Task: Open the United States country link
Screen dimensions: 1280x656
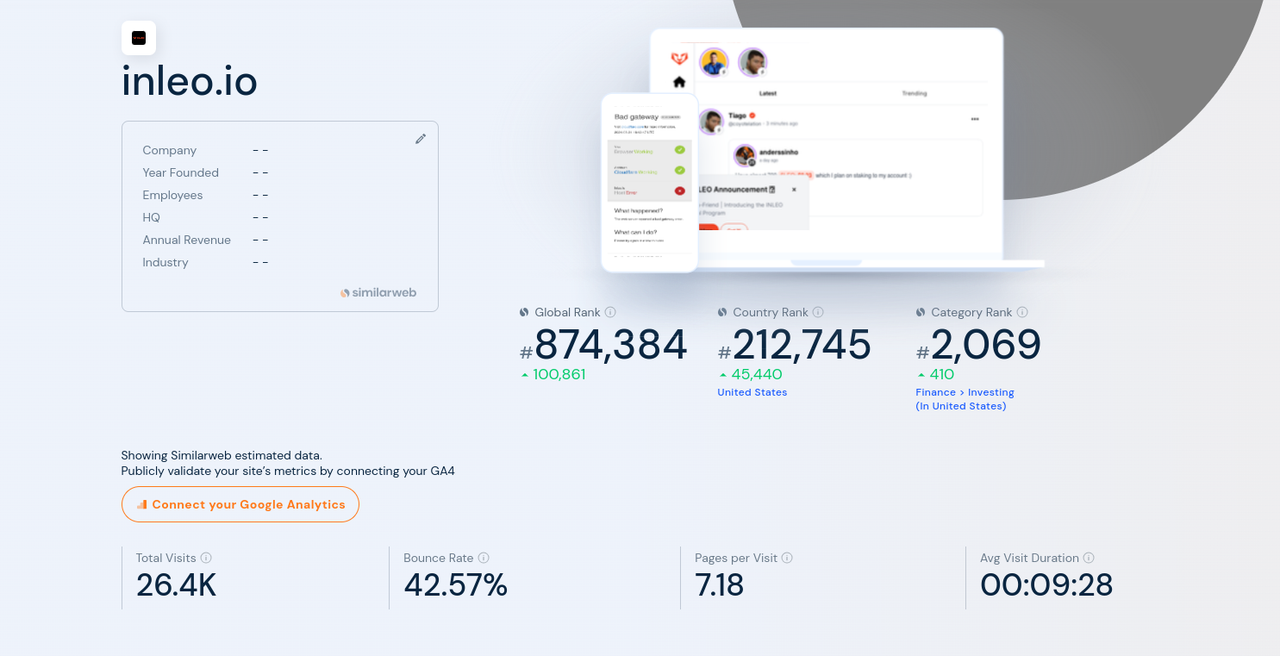Action: (x=752, y=392)
